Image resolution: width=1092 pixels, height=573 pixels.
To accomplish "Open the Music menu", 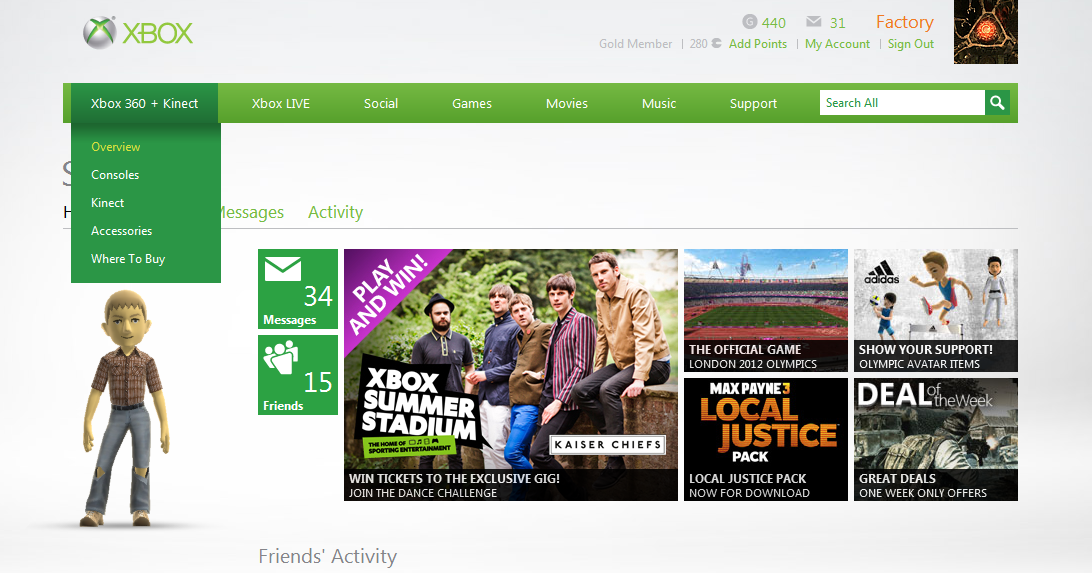I will tap(659, 103).
